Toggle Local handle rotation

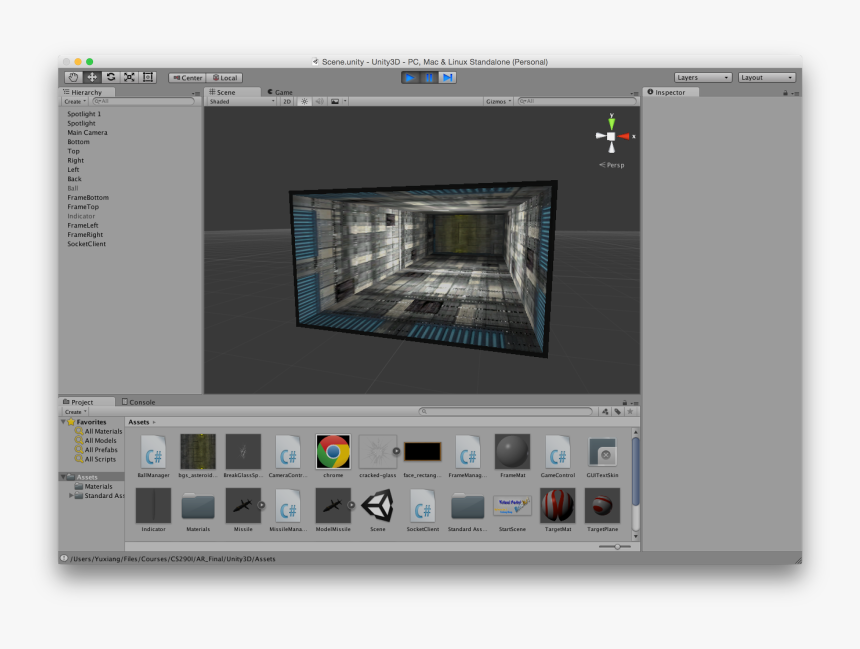pos(225,78)
